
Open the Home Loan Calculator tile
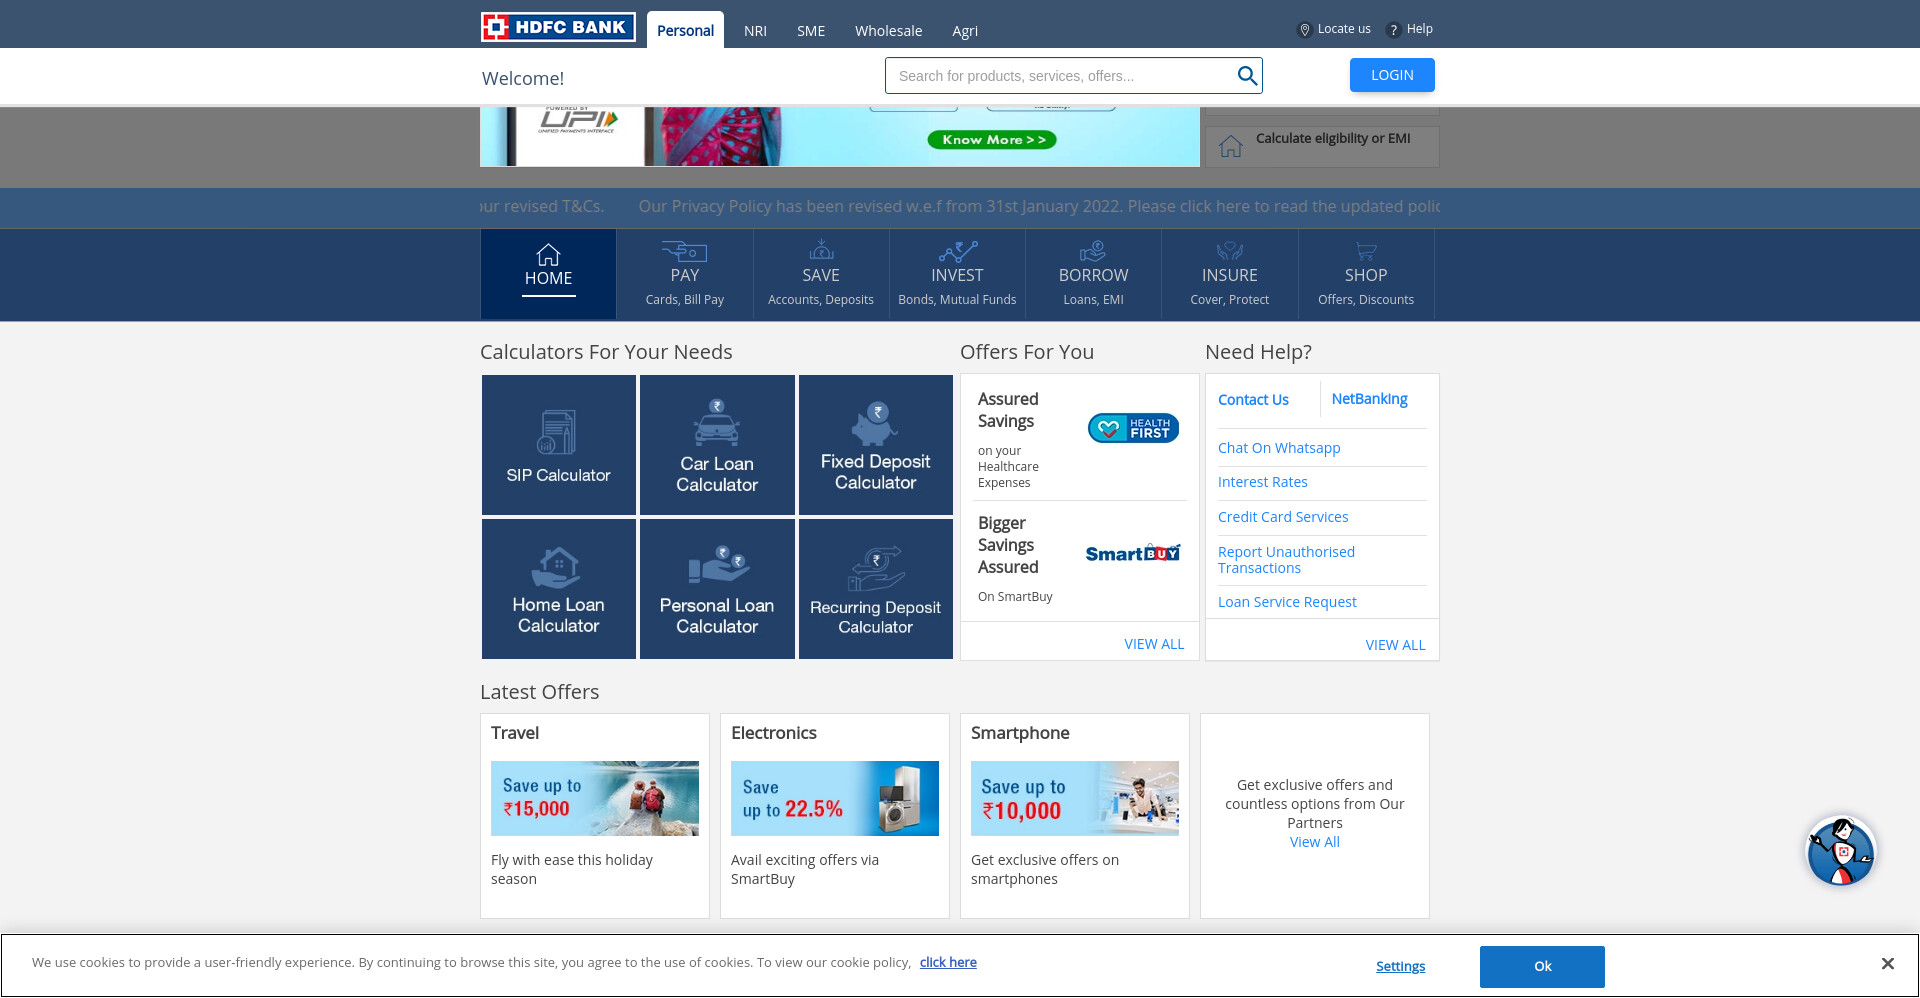point(558,589)
